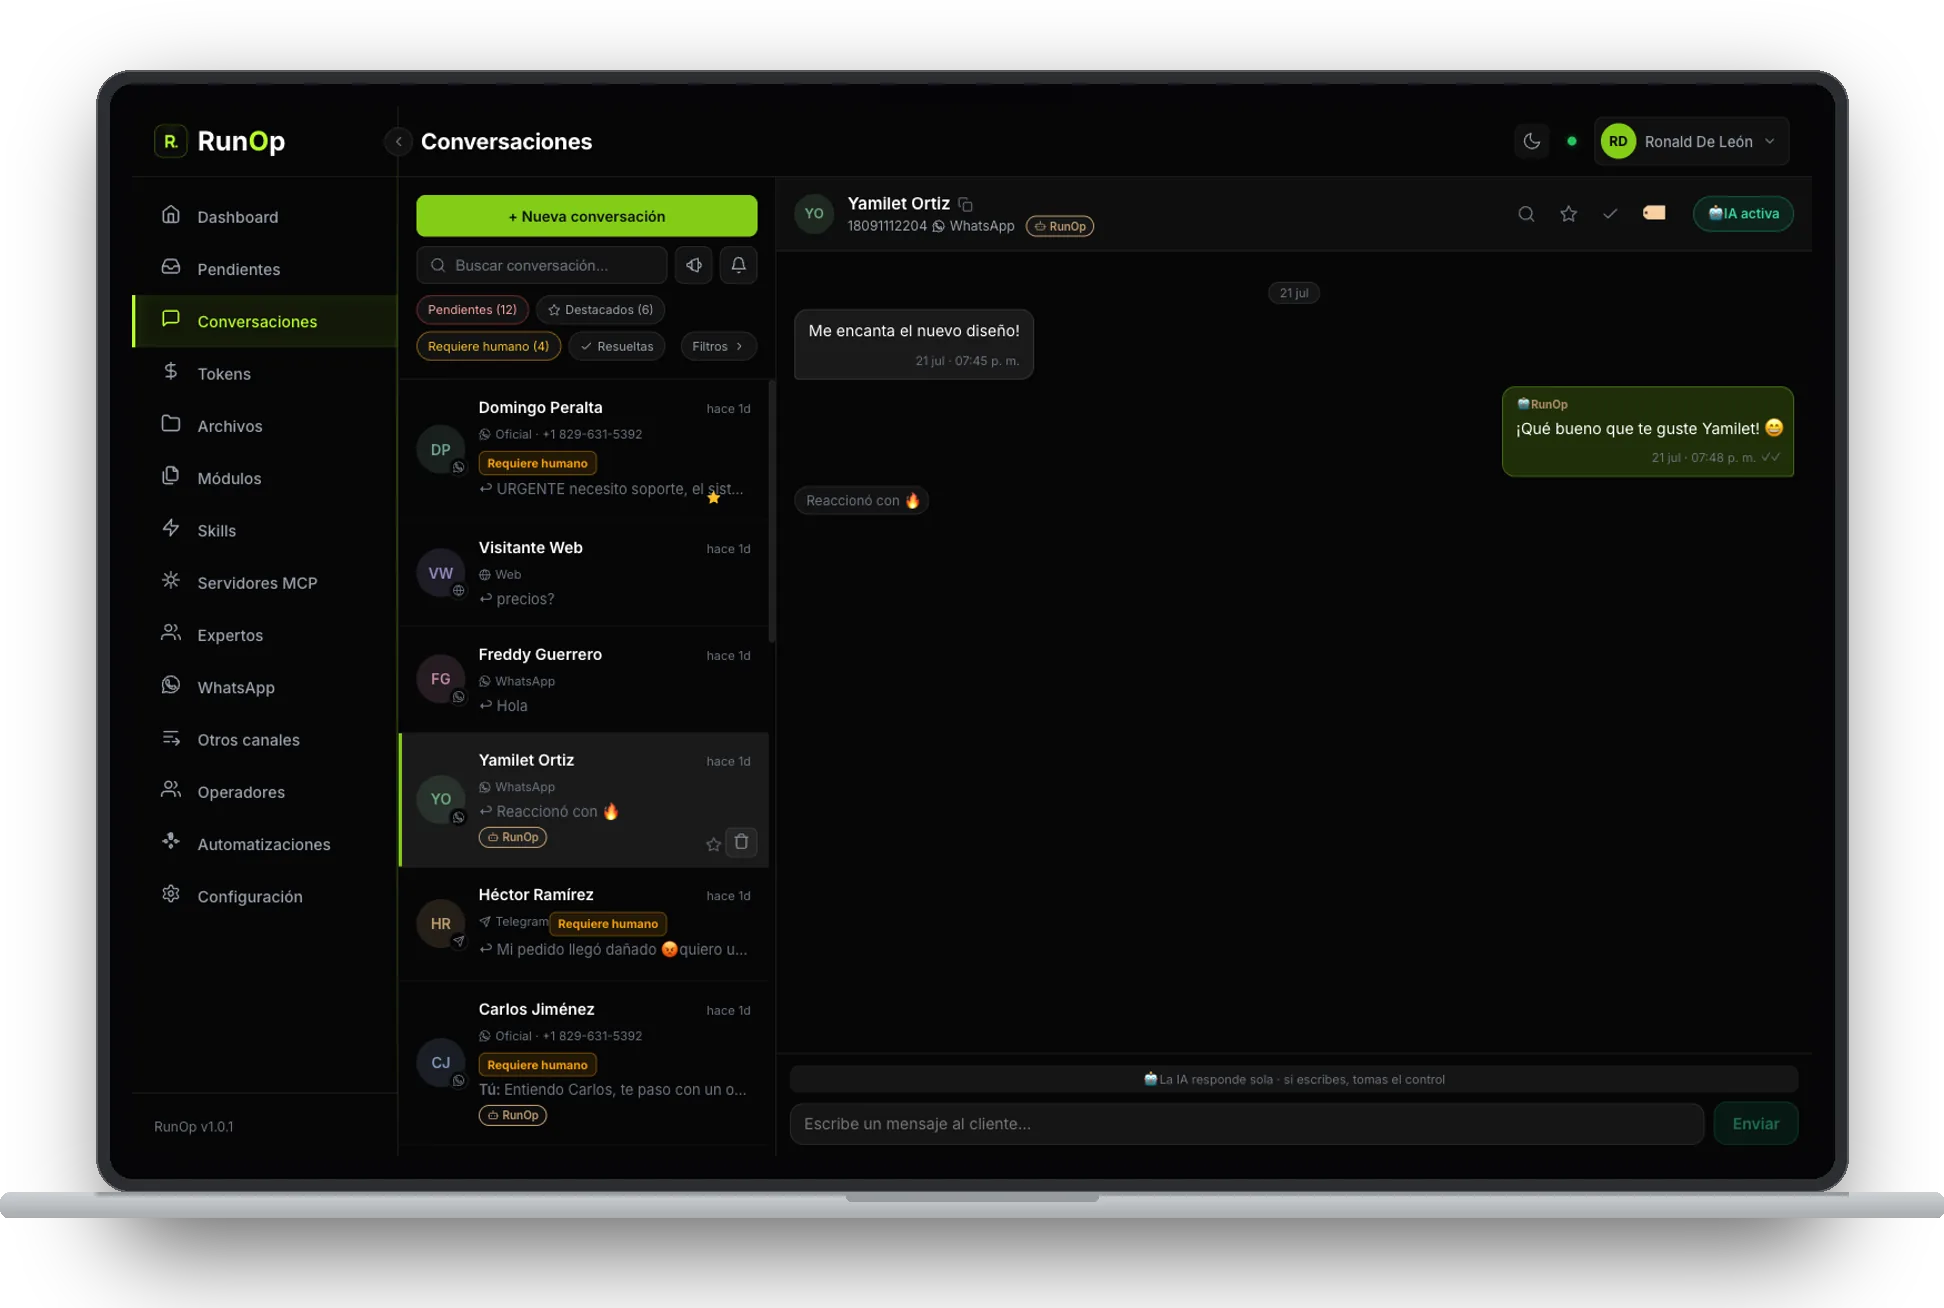
Task: Click the Skills lightning icon
Action: [171, 528]
